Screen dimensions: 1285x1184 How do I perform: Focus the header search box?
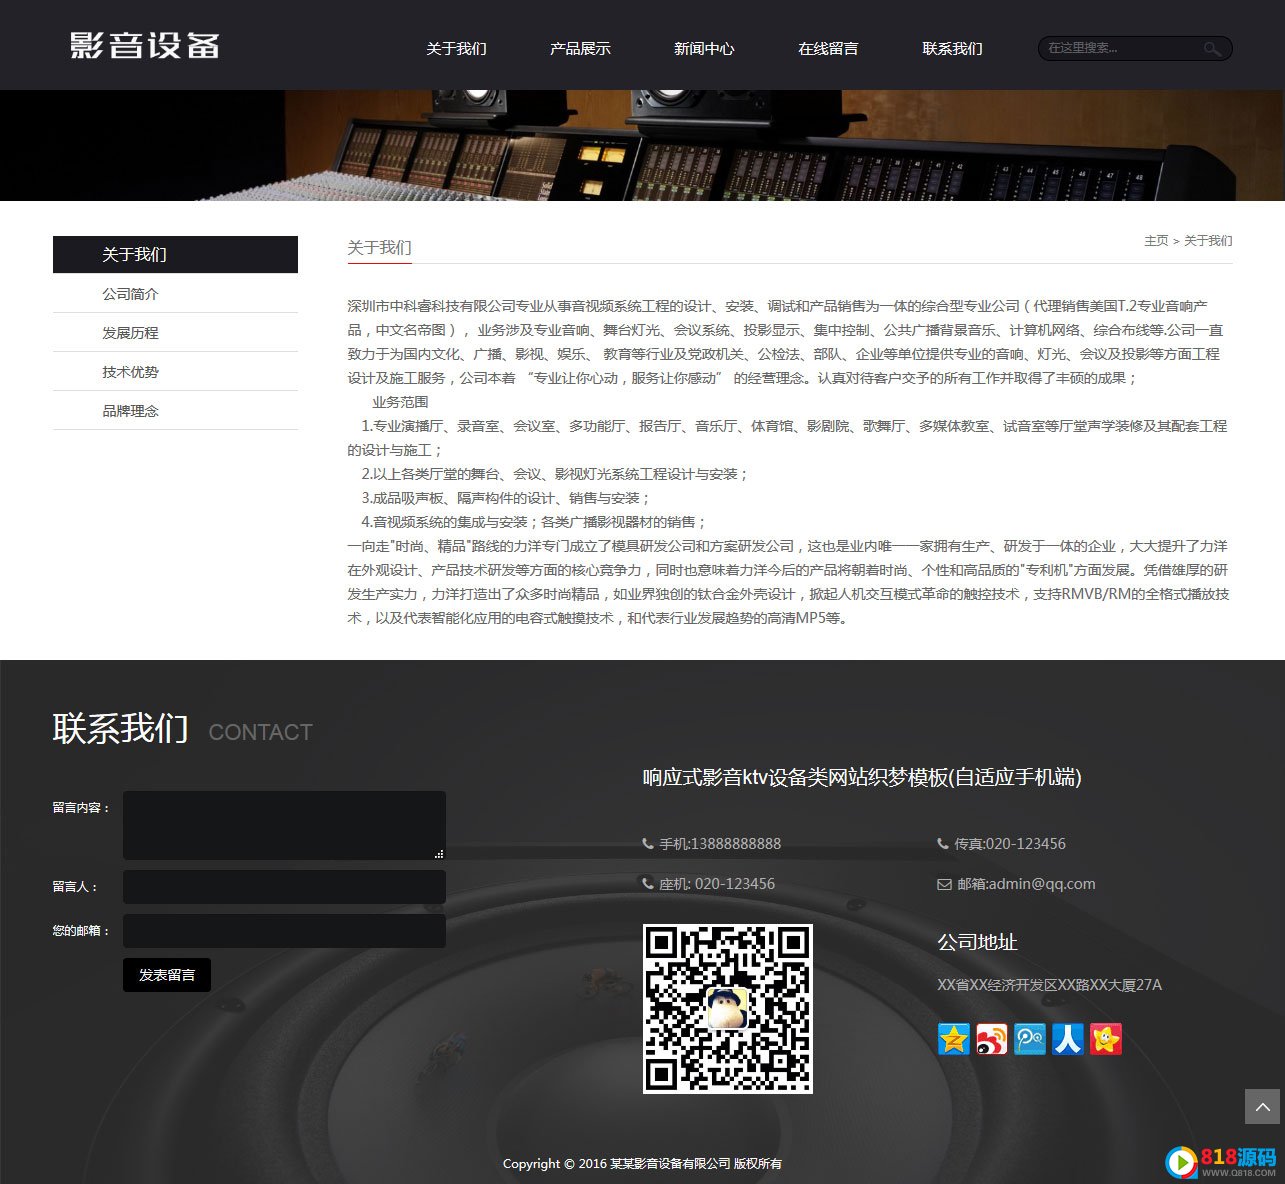1135,48
